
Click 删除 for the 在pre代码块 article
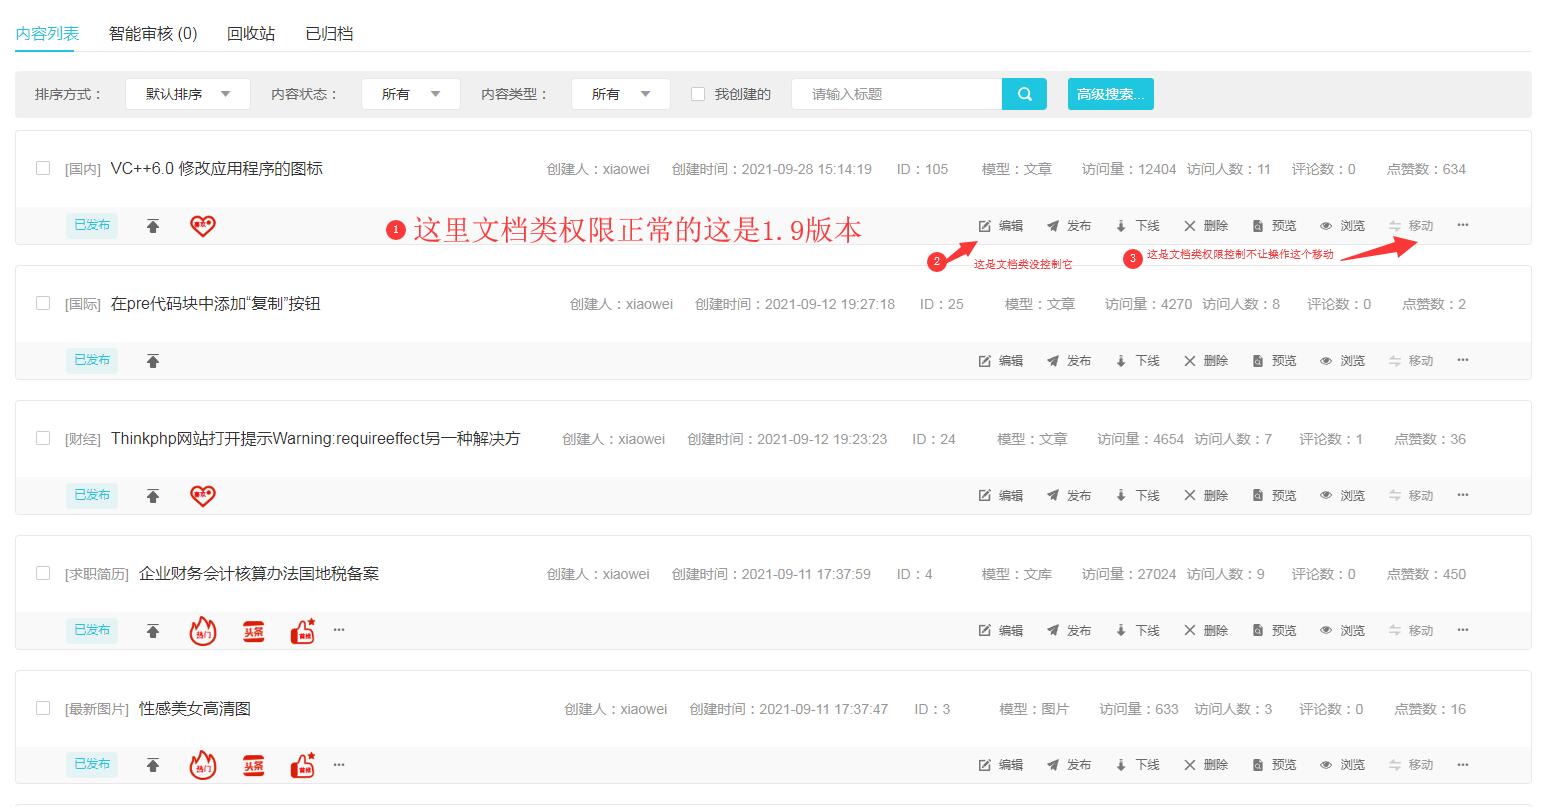[x=1206, y=361]
